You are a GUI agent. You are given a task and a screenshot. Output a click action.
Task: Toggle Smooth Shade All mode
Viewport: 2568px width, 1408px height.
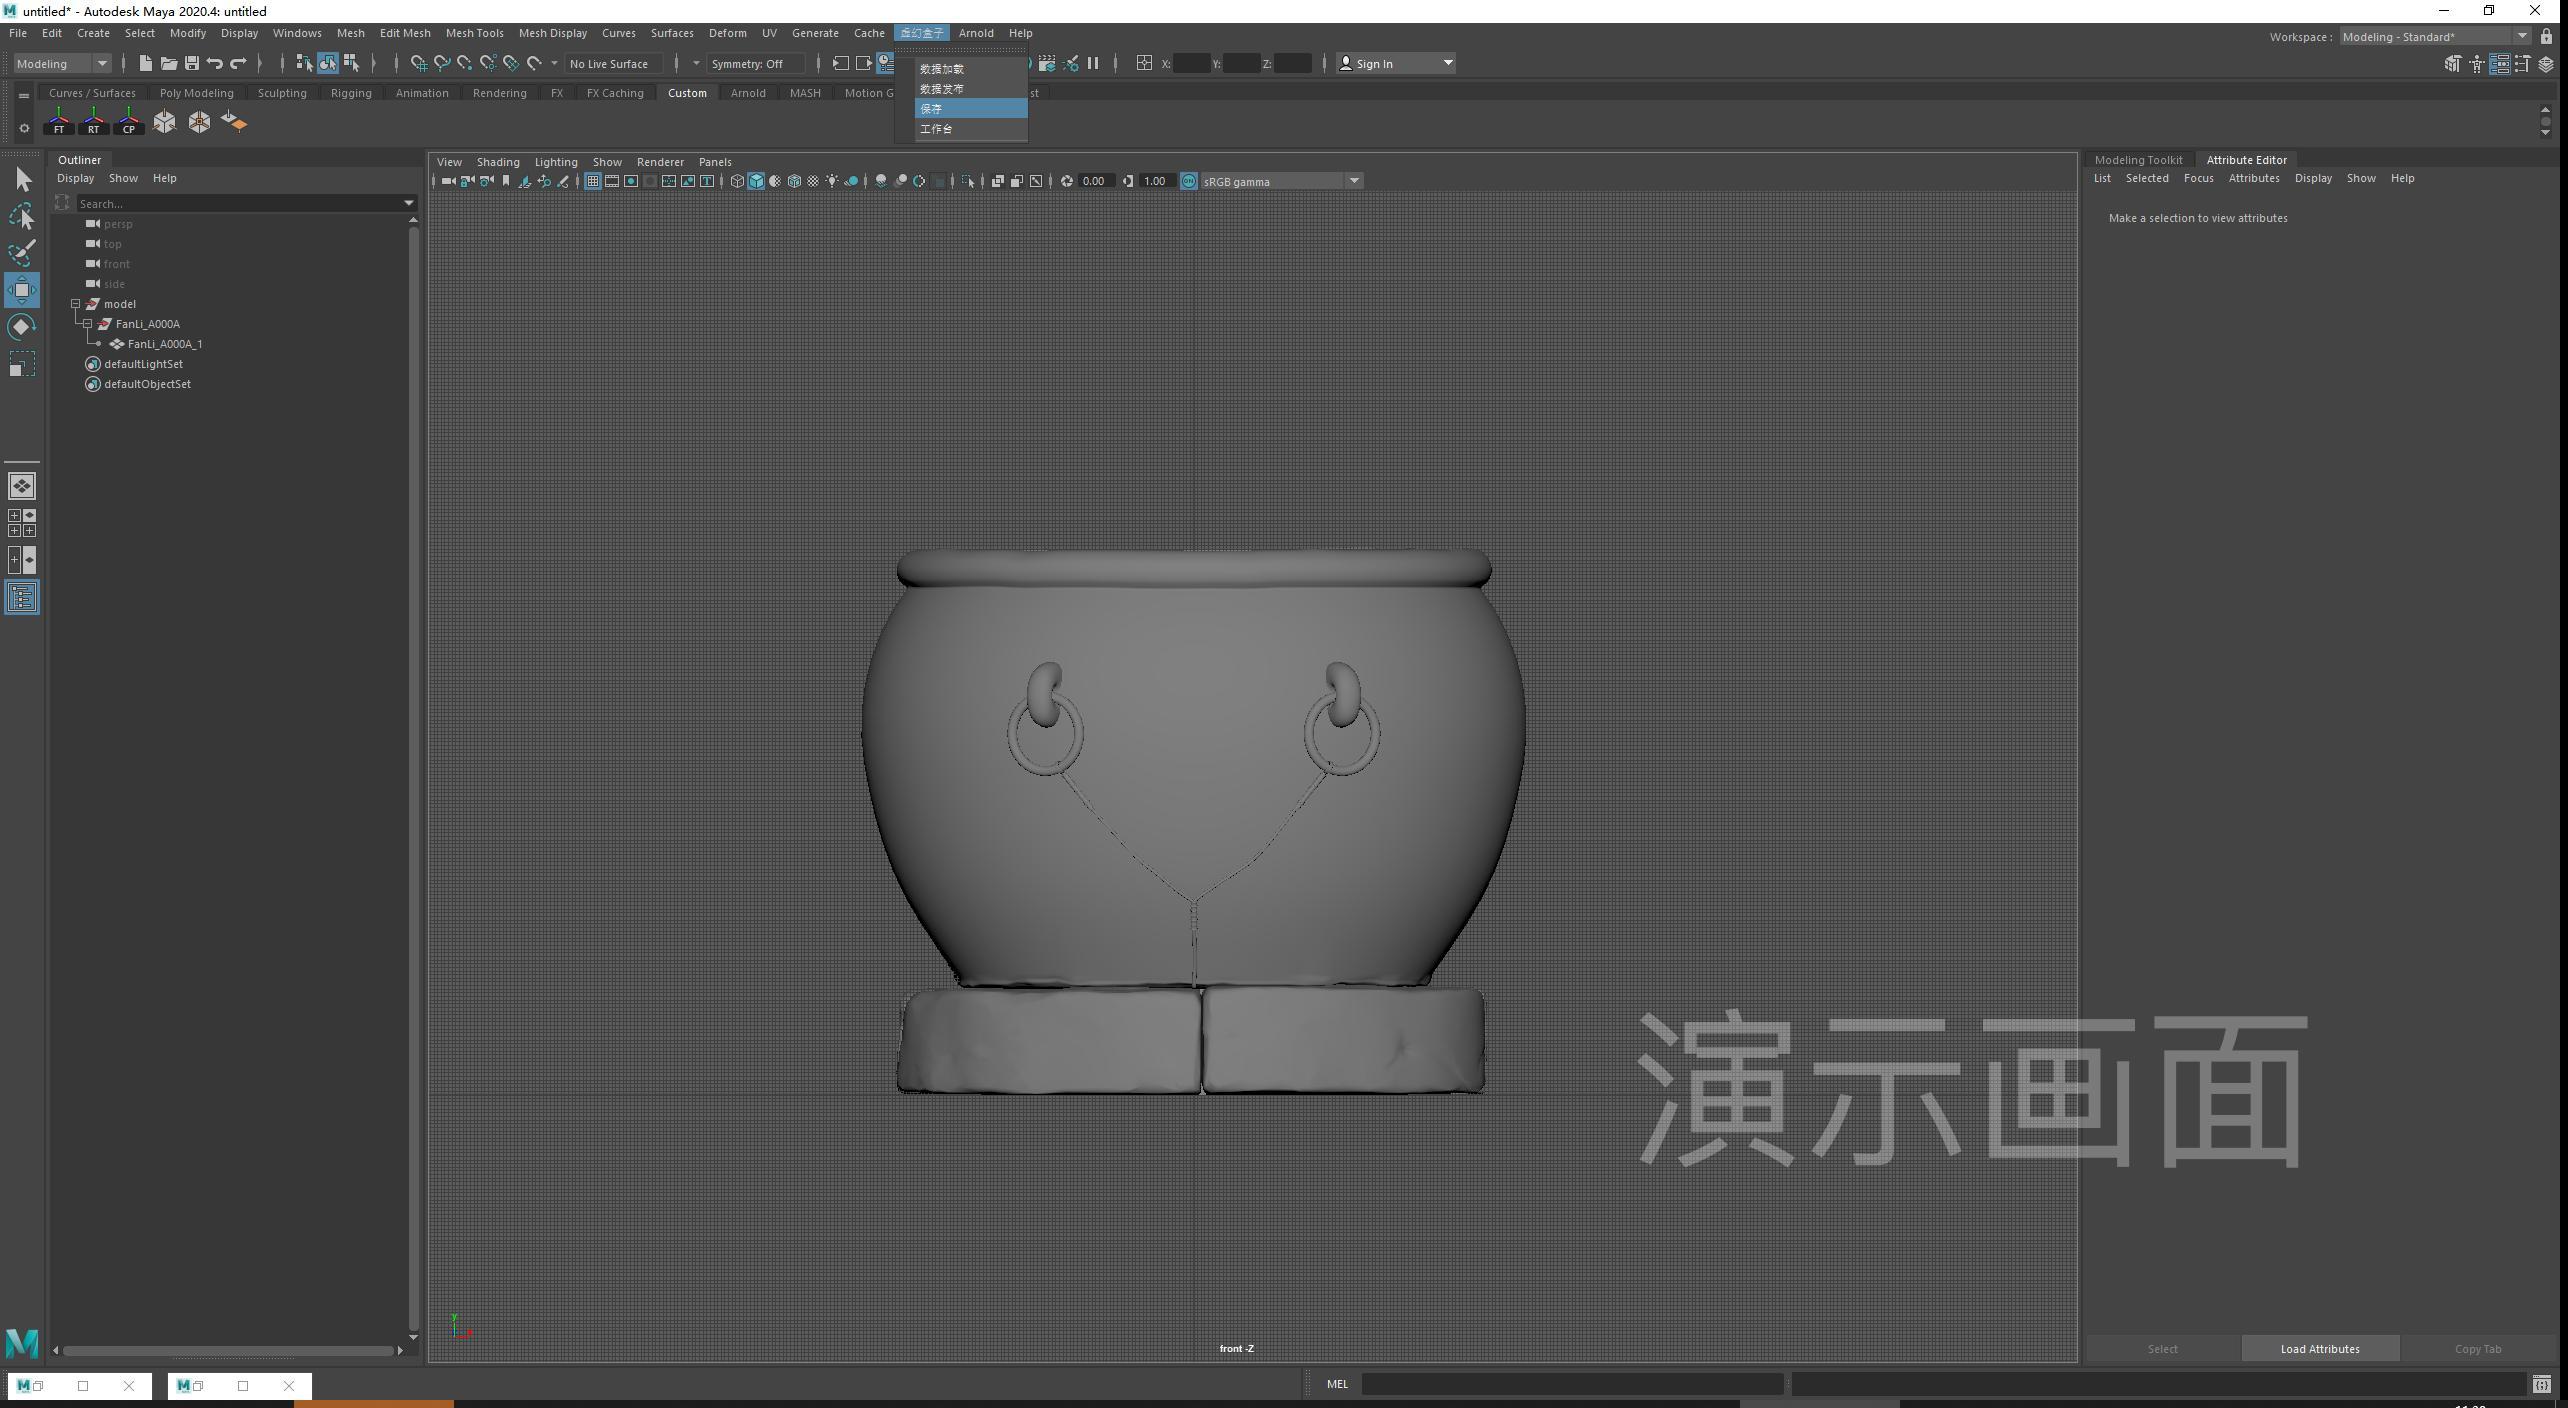(756, 181)
